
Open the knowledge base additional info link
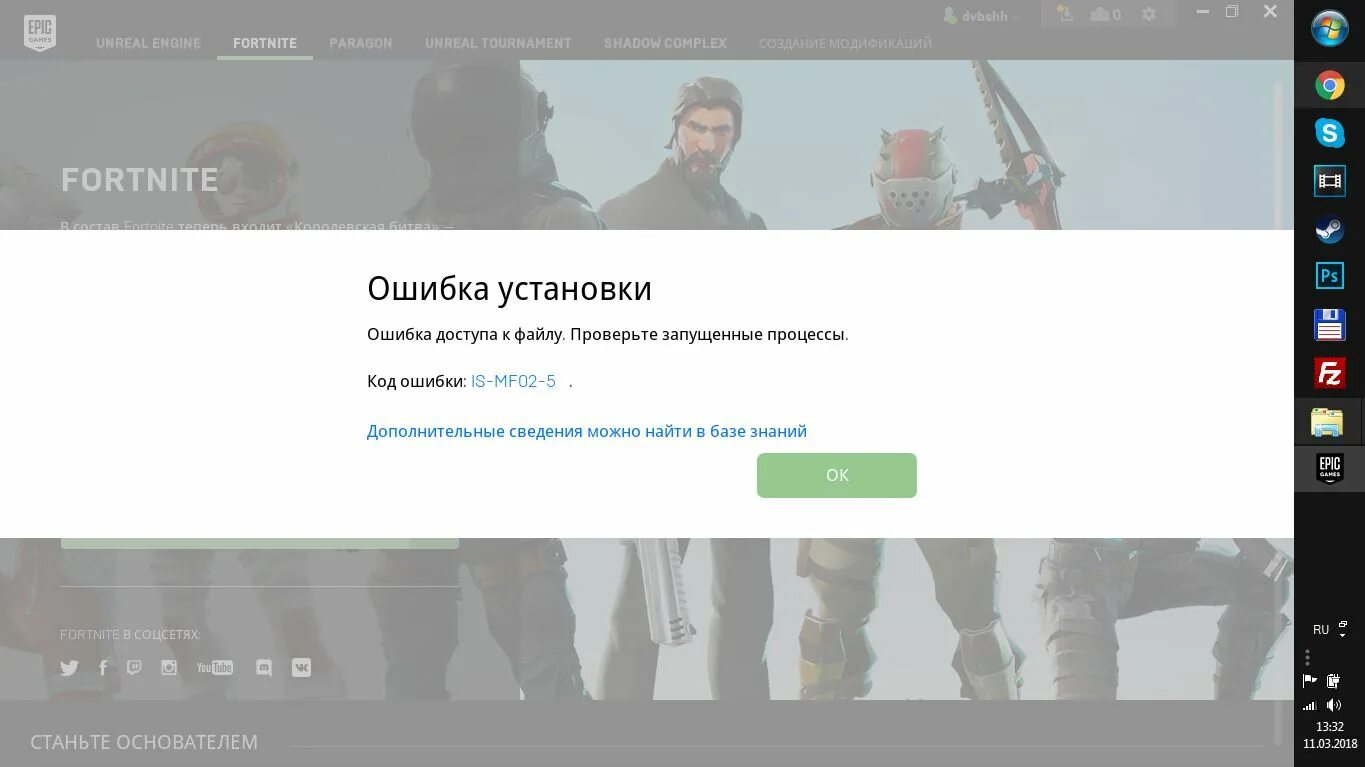587,431
